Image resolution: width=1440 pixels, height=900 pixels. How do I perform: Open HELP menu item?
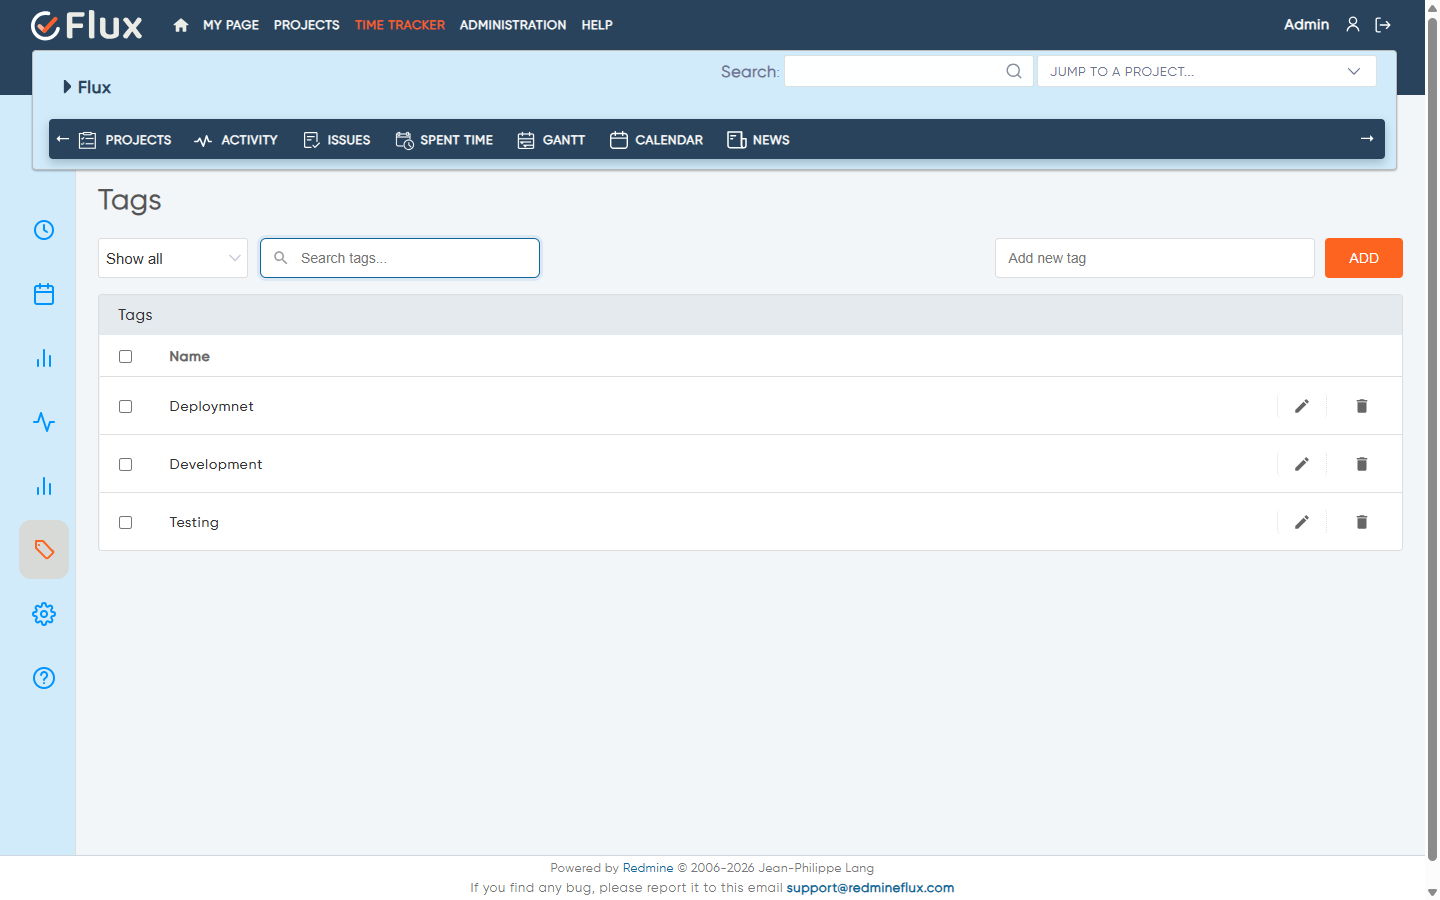[597, 25]
